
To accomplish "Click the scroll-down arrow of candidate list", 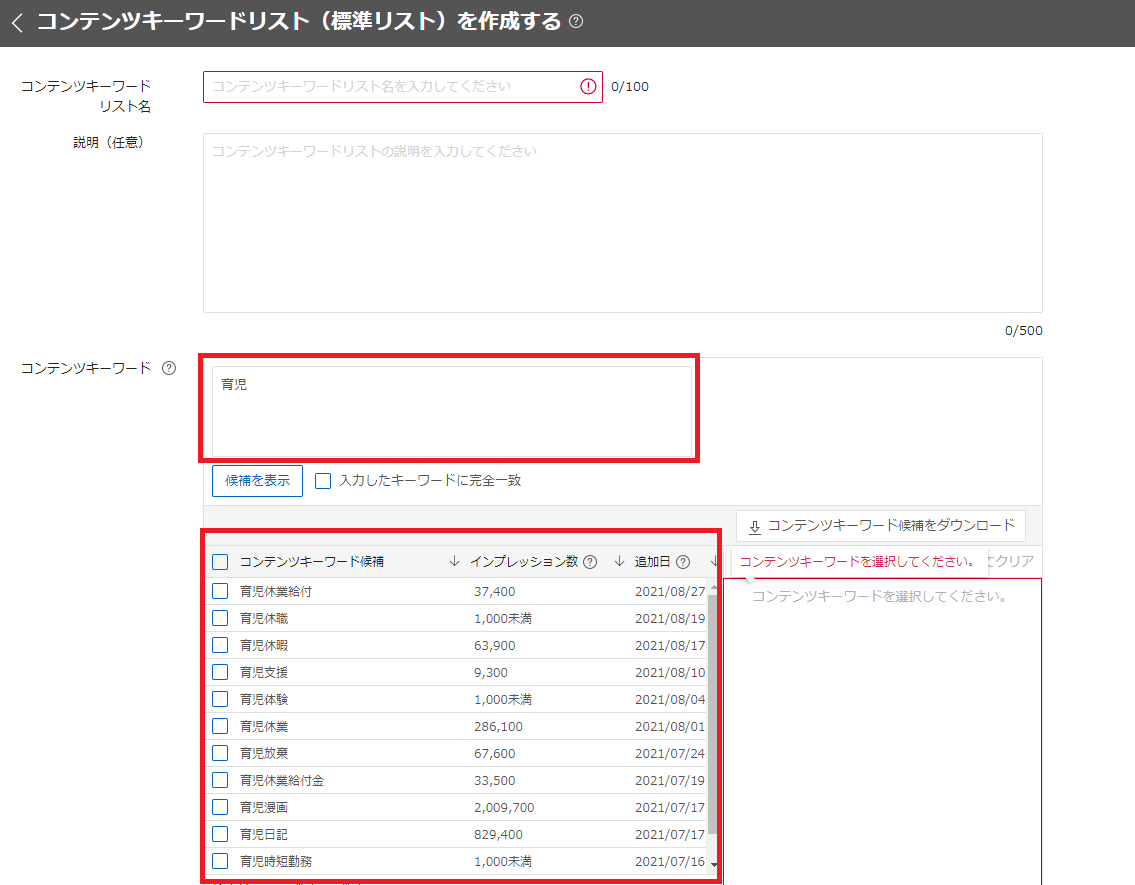I will pos(714,864).
